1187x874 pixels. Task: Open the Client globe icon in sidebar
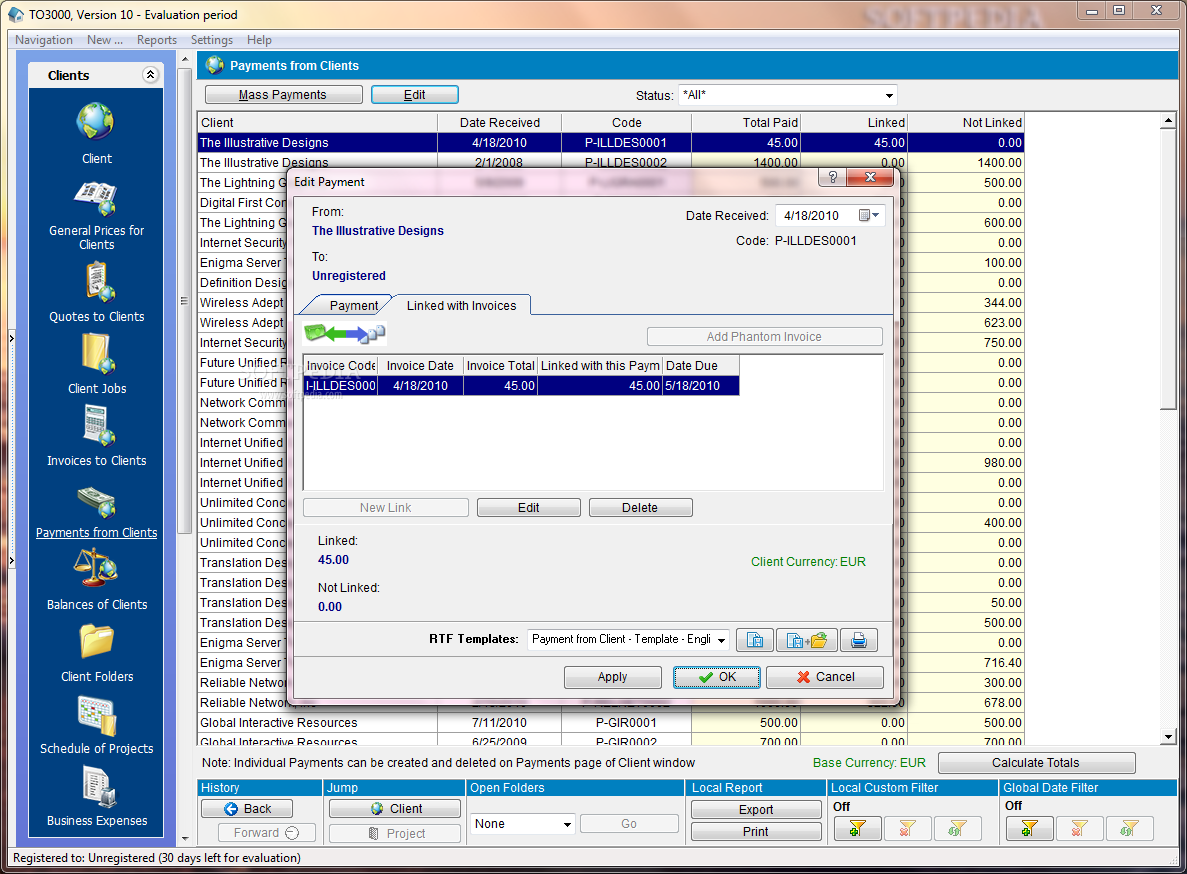(x=95, y=121)
